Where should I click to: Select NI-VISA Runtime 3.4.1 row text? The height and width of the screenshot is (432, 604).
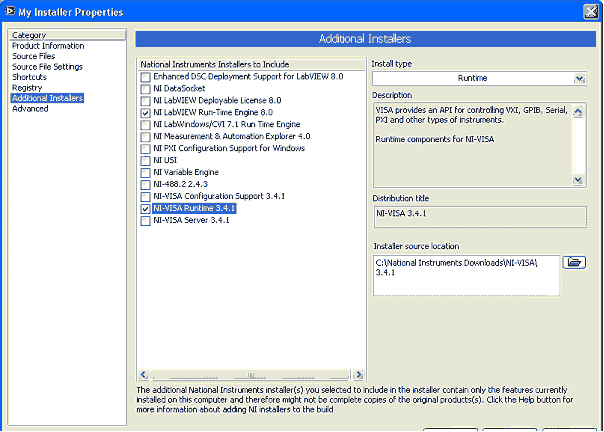tap(194, 208)
